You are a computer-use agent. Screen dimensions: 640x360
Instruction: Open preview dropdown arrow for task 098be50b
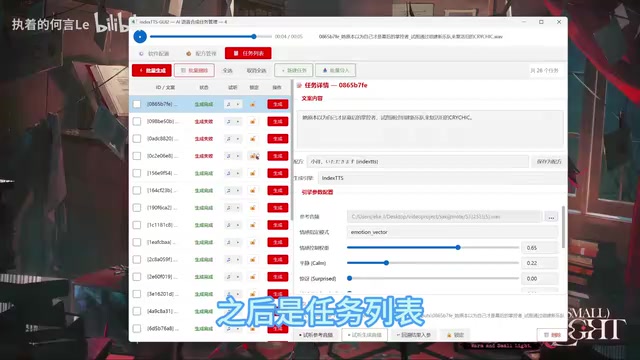point(238,122)
